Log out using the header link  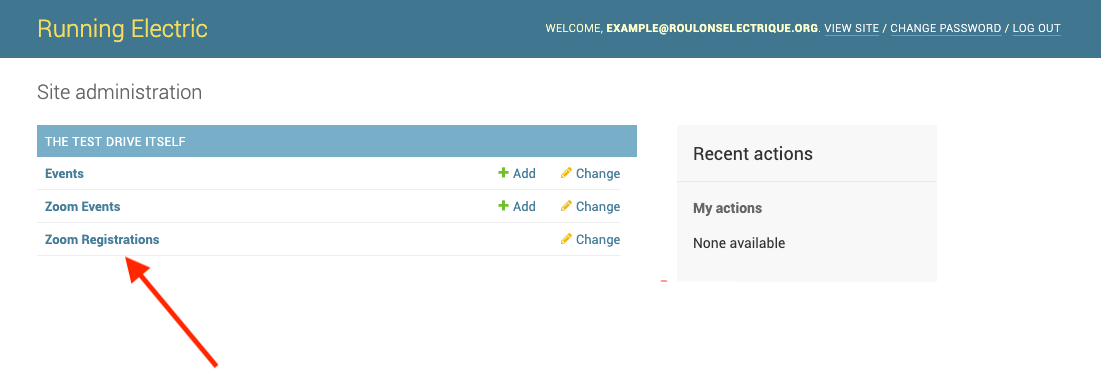(x=1036, y=29)
